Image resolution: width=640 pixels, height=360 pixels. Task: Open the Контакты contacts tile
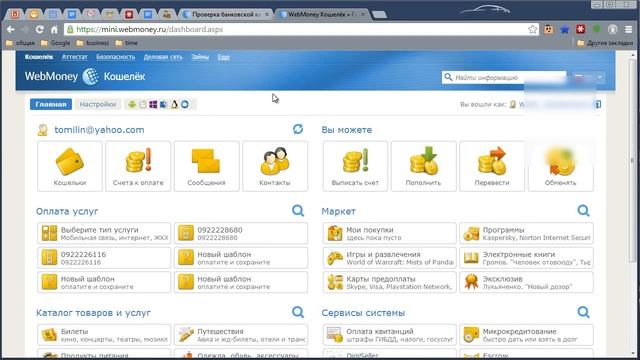275,166
